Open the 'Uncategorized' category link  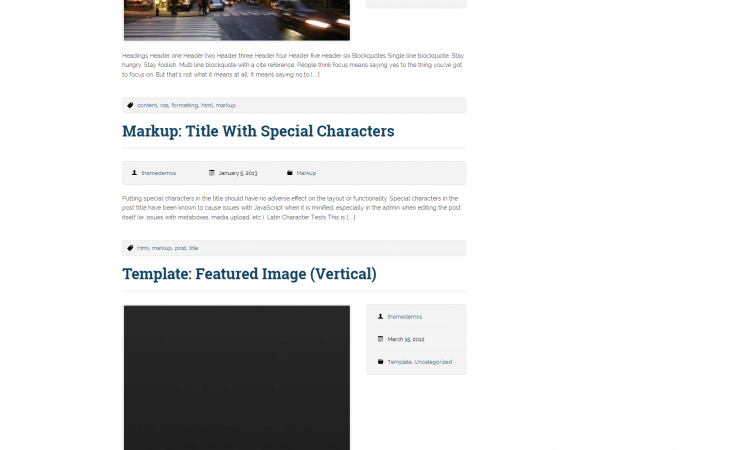coord(433,362)
